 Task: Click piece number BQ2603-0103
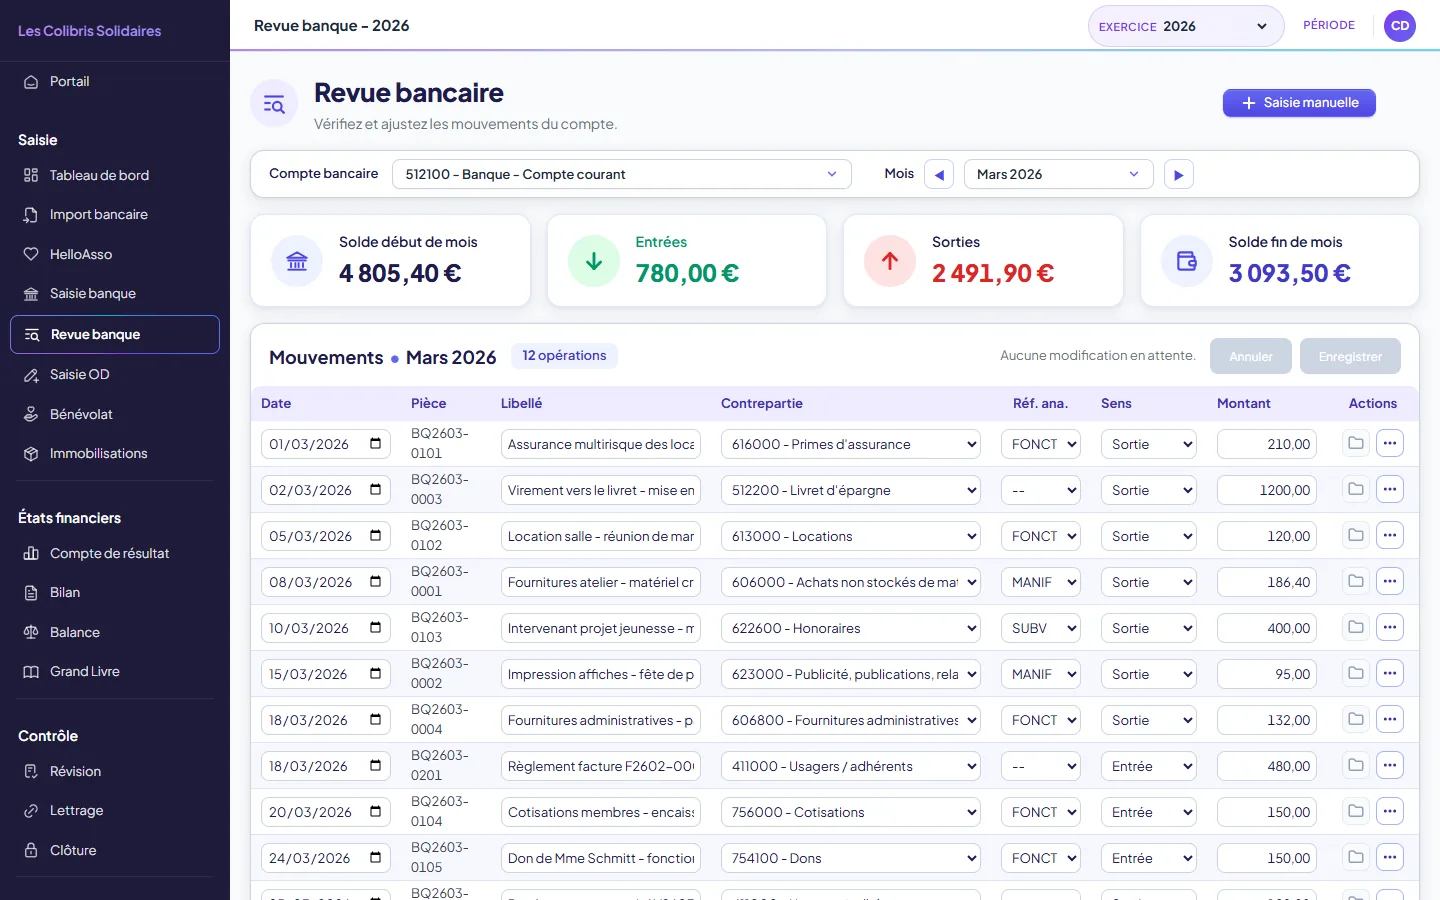pos(440,627)
